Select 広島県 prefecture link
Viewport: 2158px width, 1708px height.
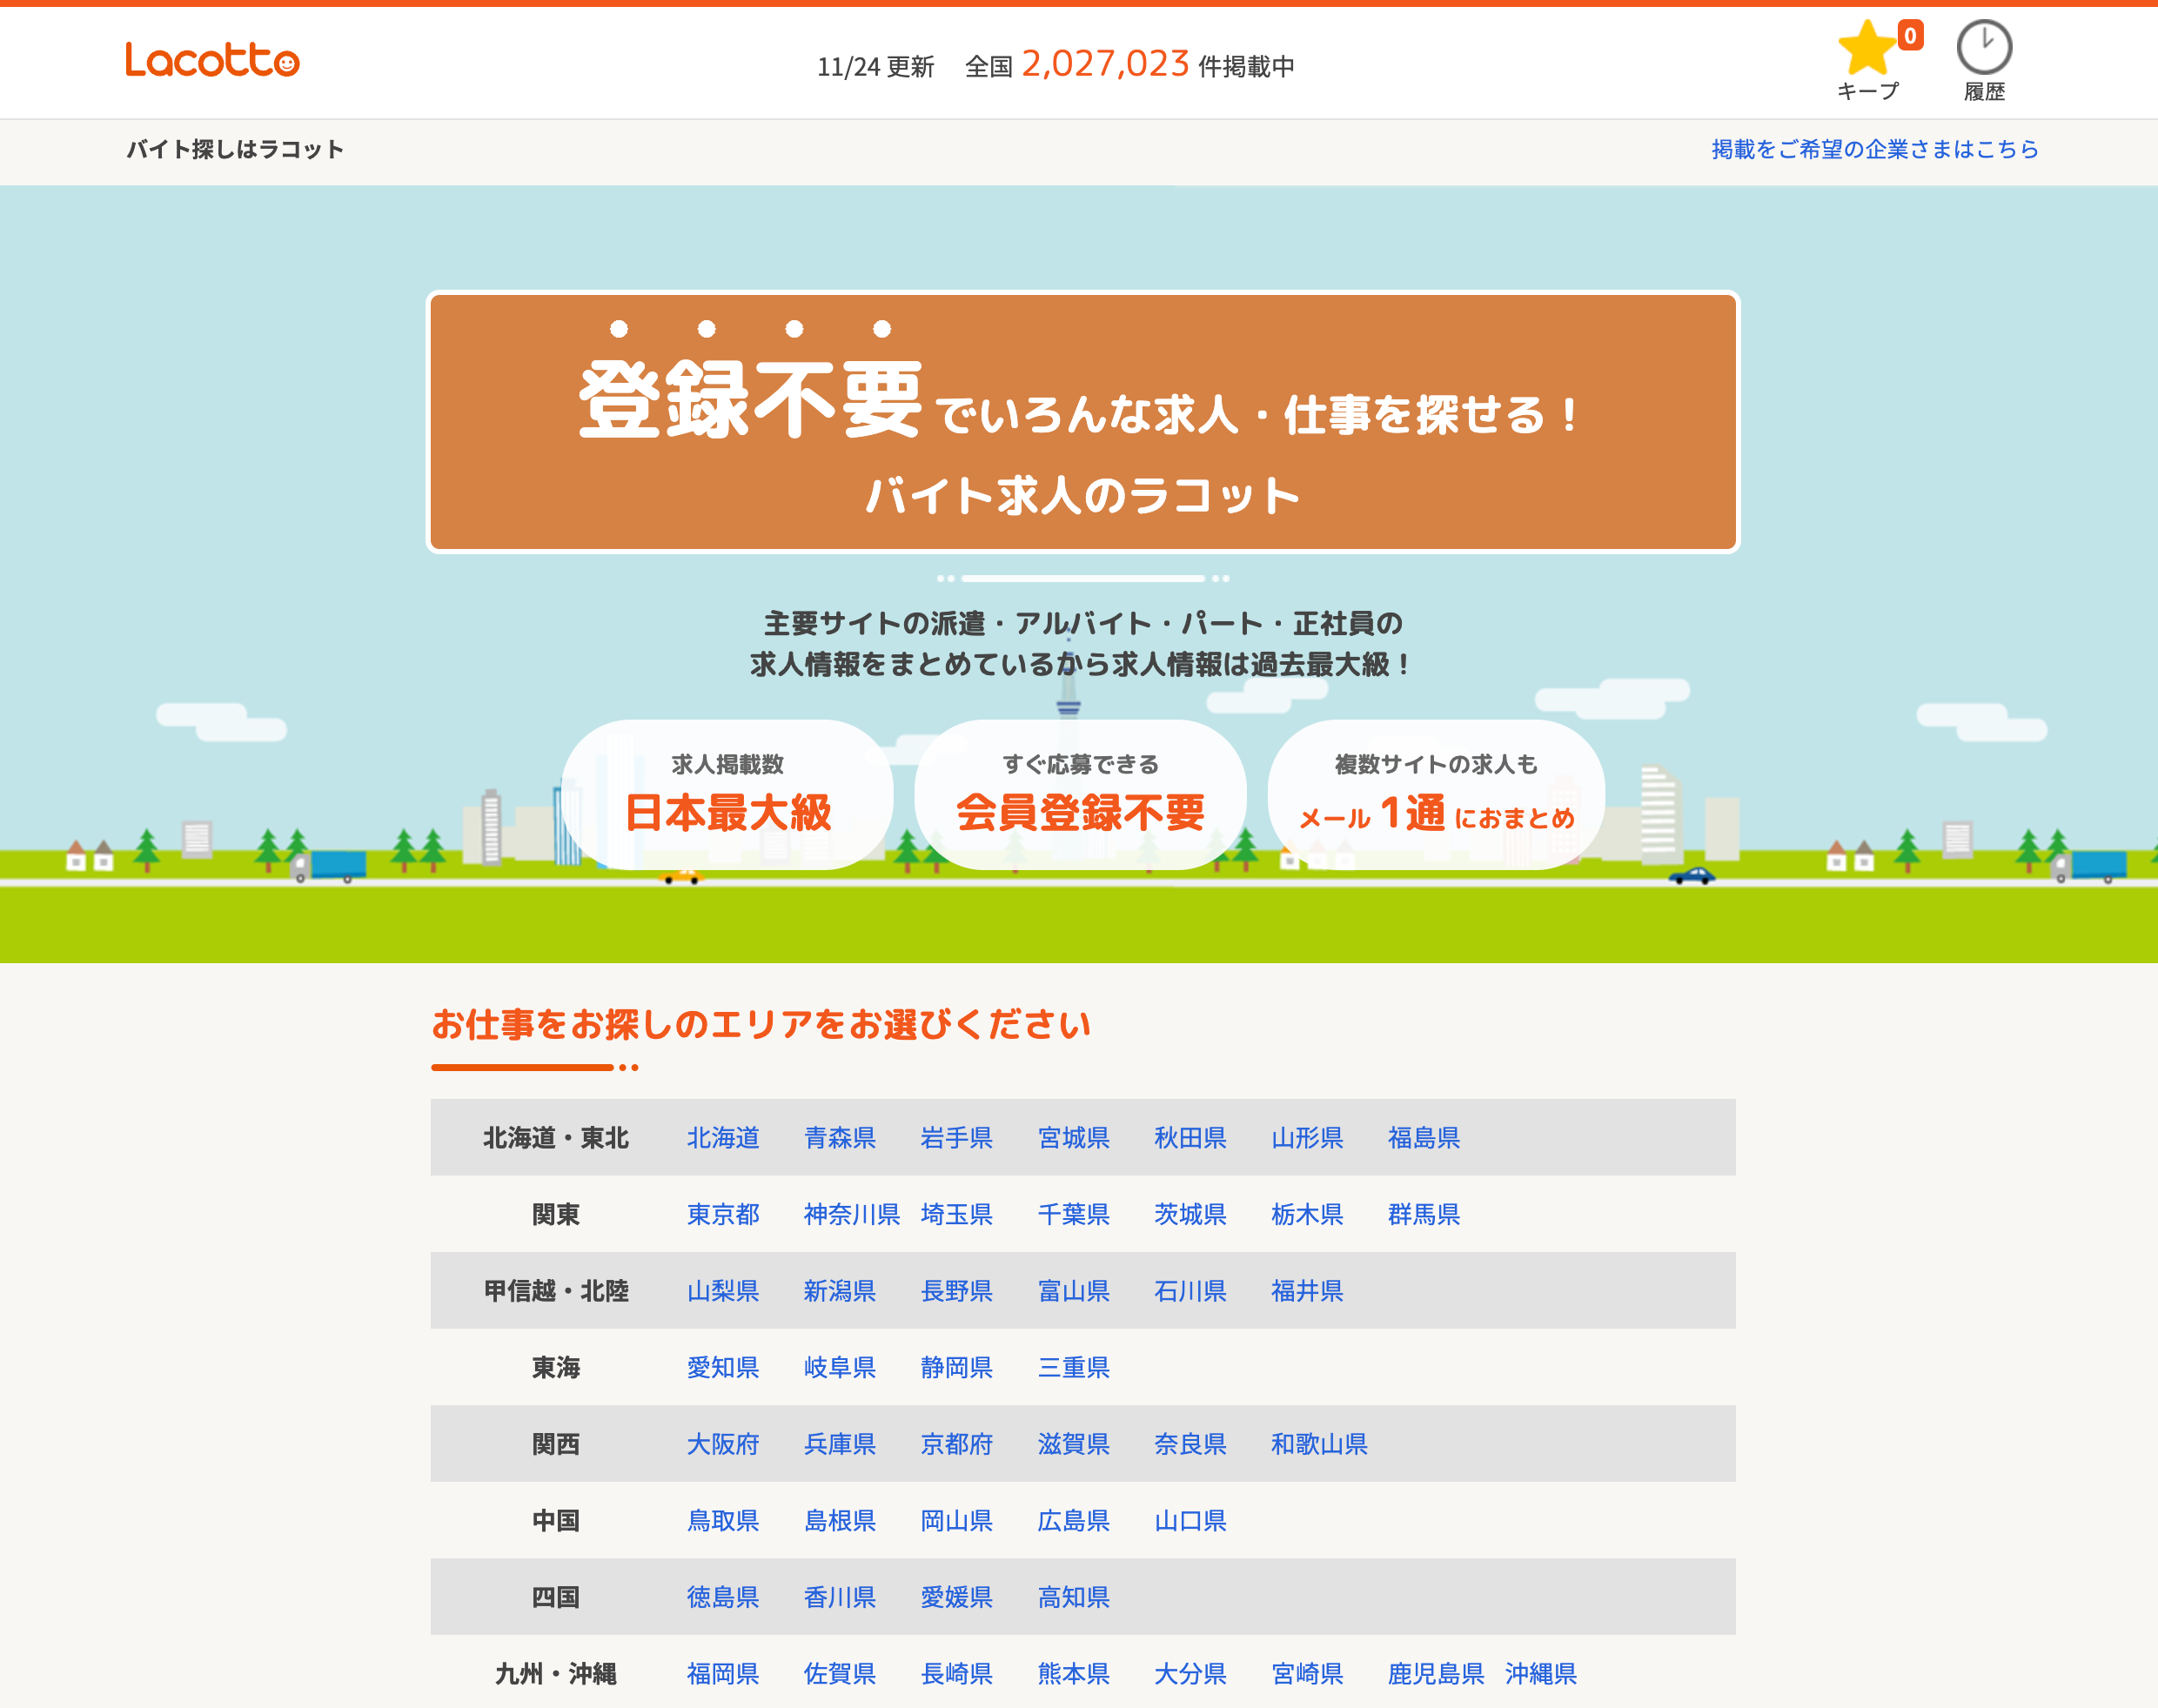pyautogui.click(x=1073, y=1521)
